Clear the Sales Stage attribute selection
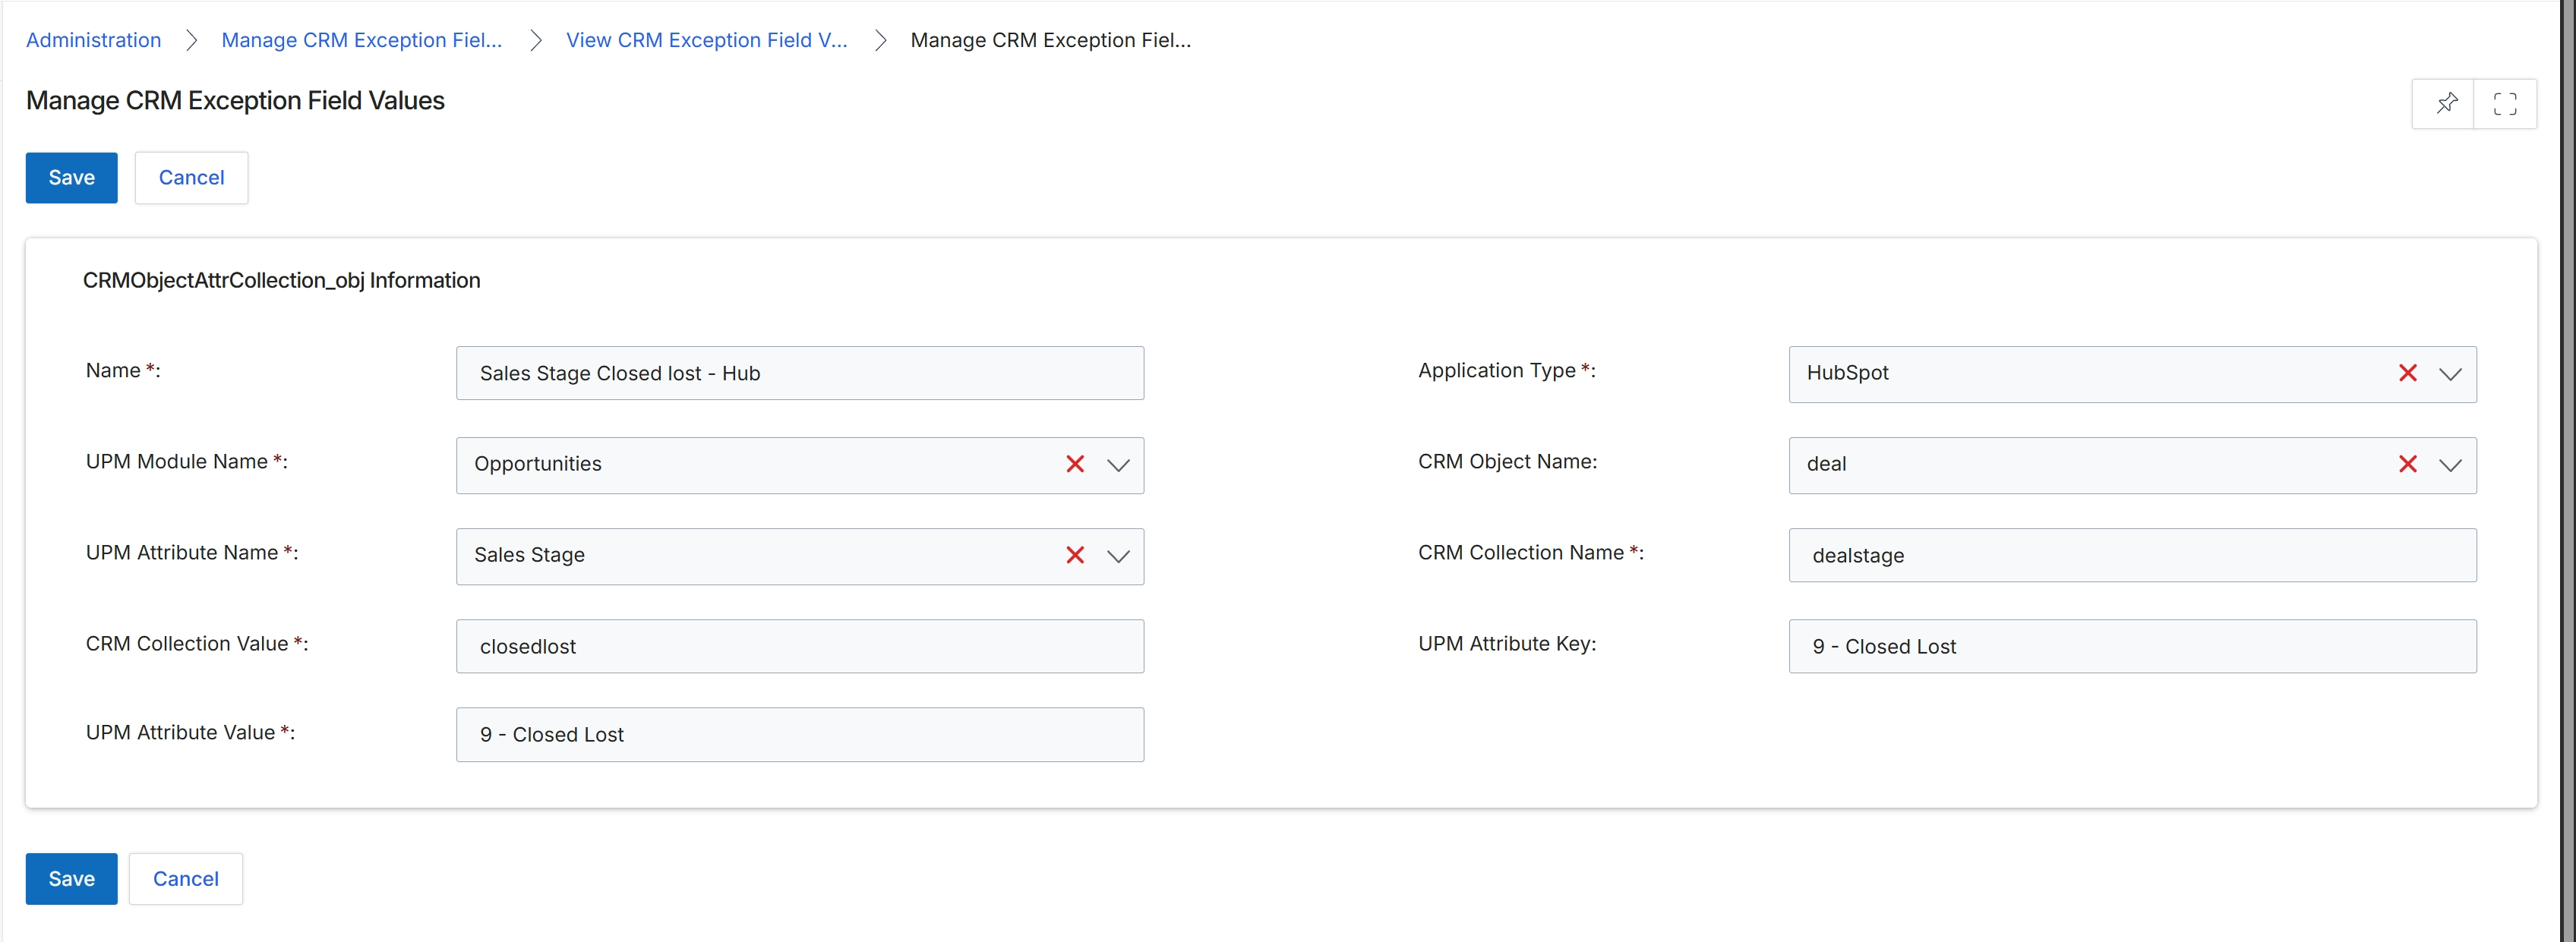Screen dimensions: 2576x942 tap(1075, 555)
